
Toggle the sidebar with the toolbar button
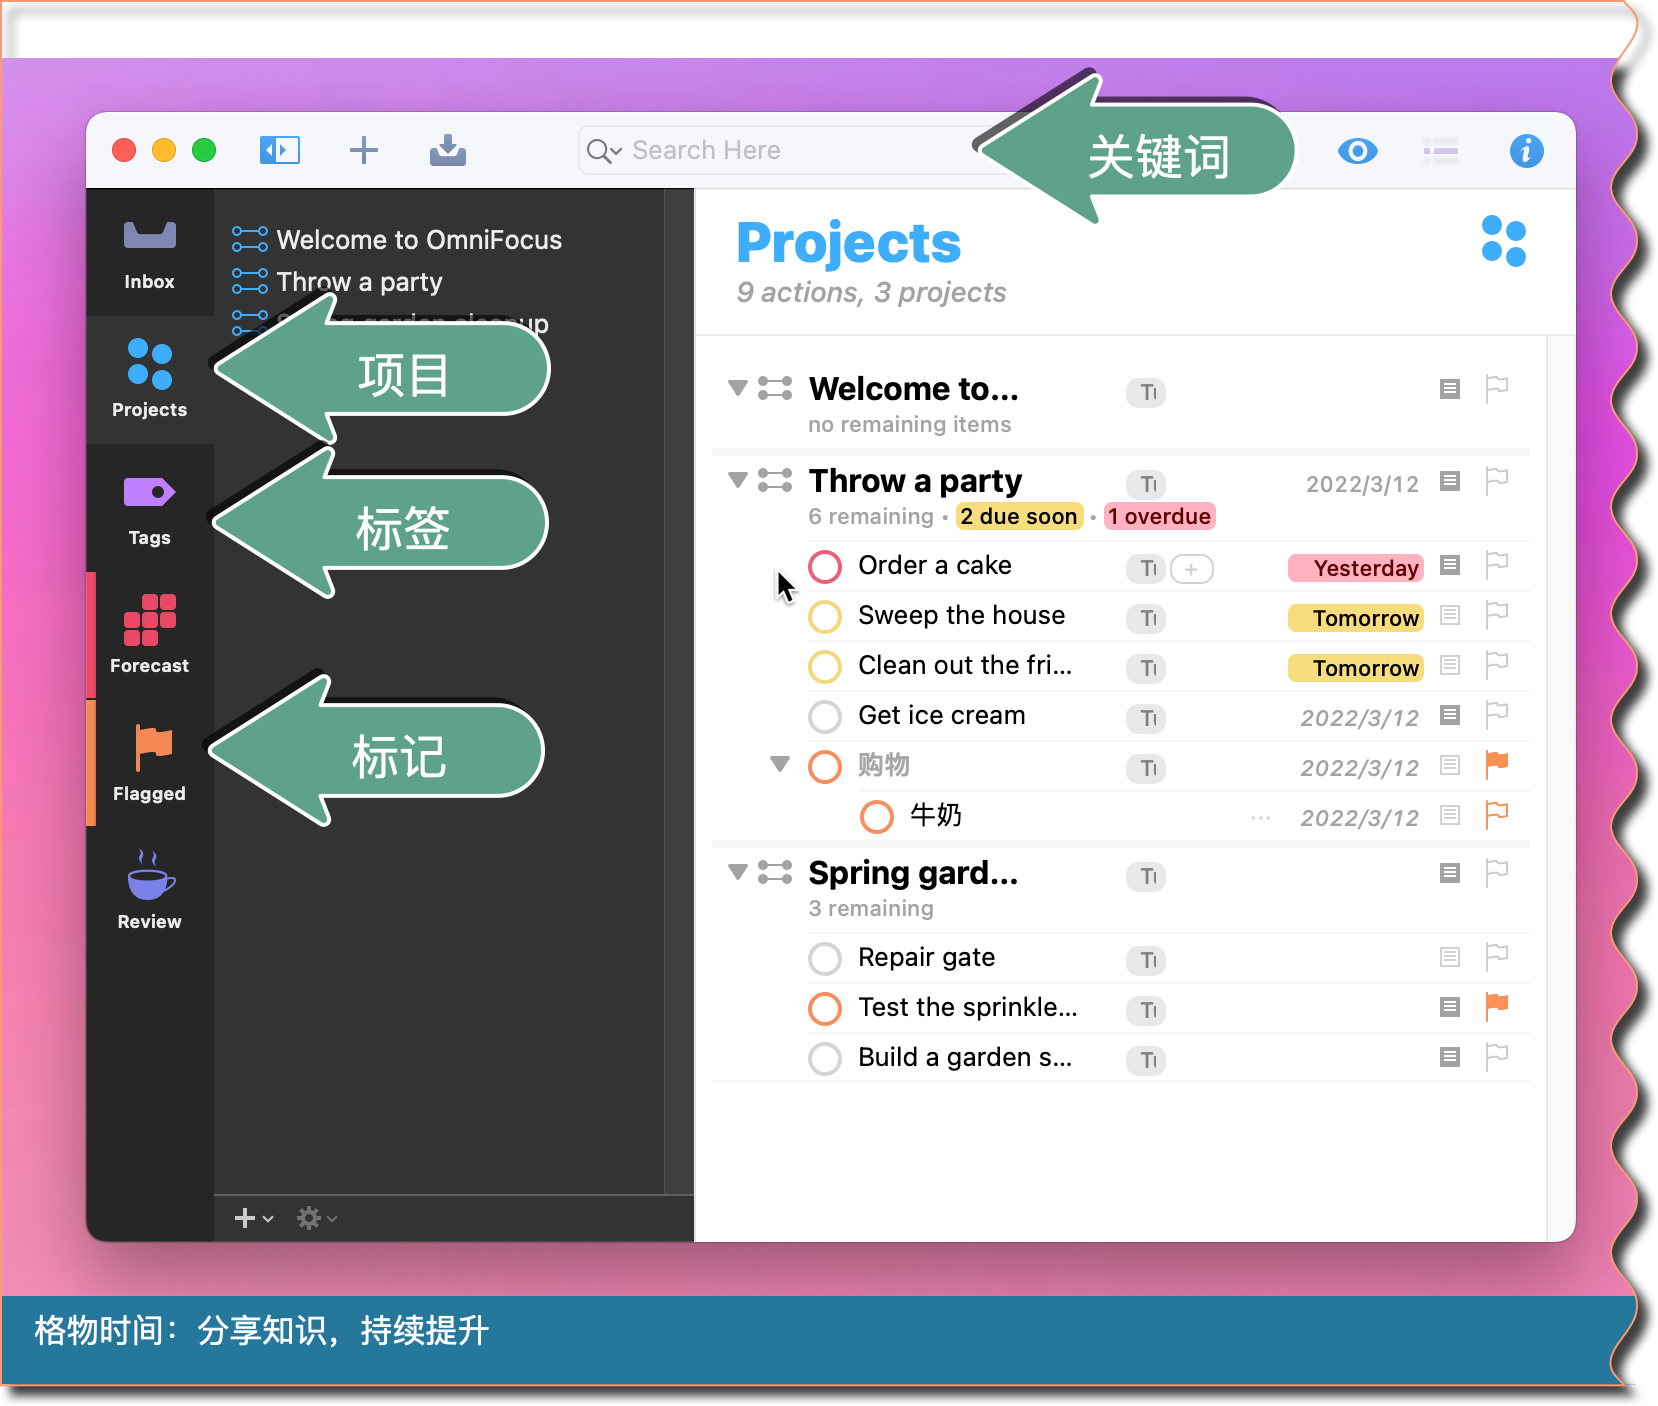coord(280,151)
